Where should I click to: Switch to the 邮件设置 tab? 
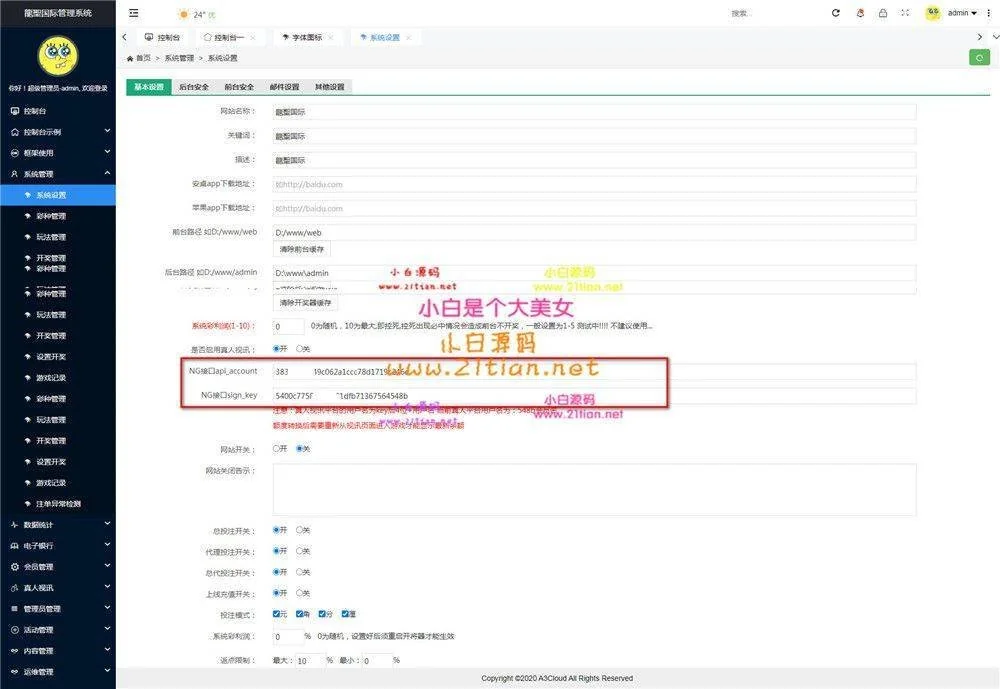tap(284, 87)
